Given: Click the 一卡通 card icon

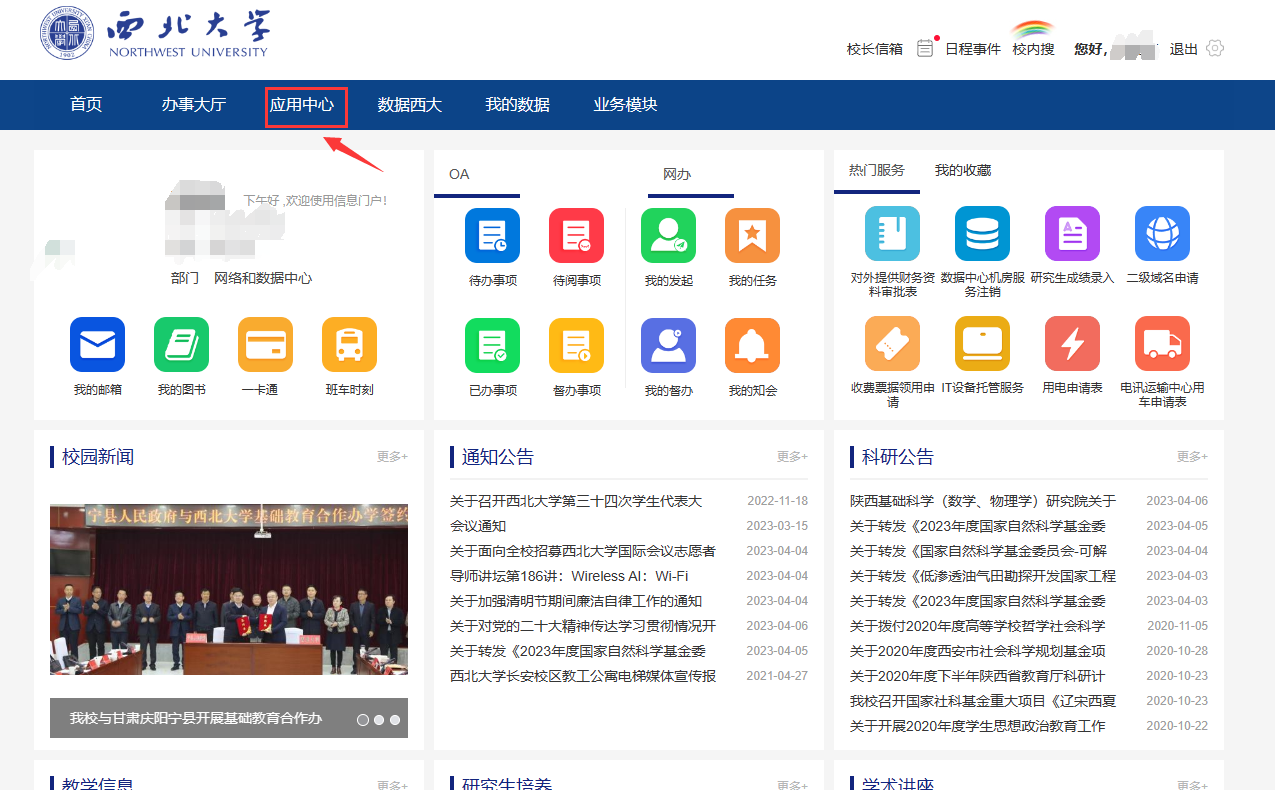Looking at the screenshot, I should click(265, 345).
